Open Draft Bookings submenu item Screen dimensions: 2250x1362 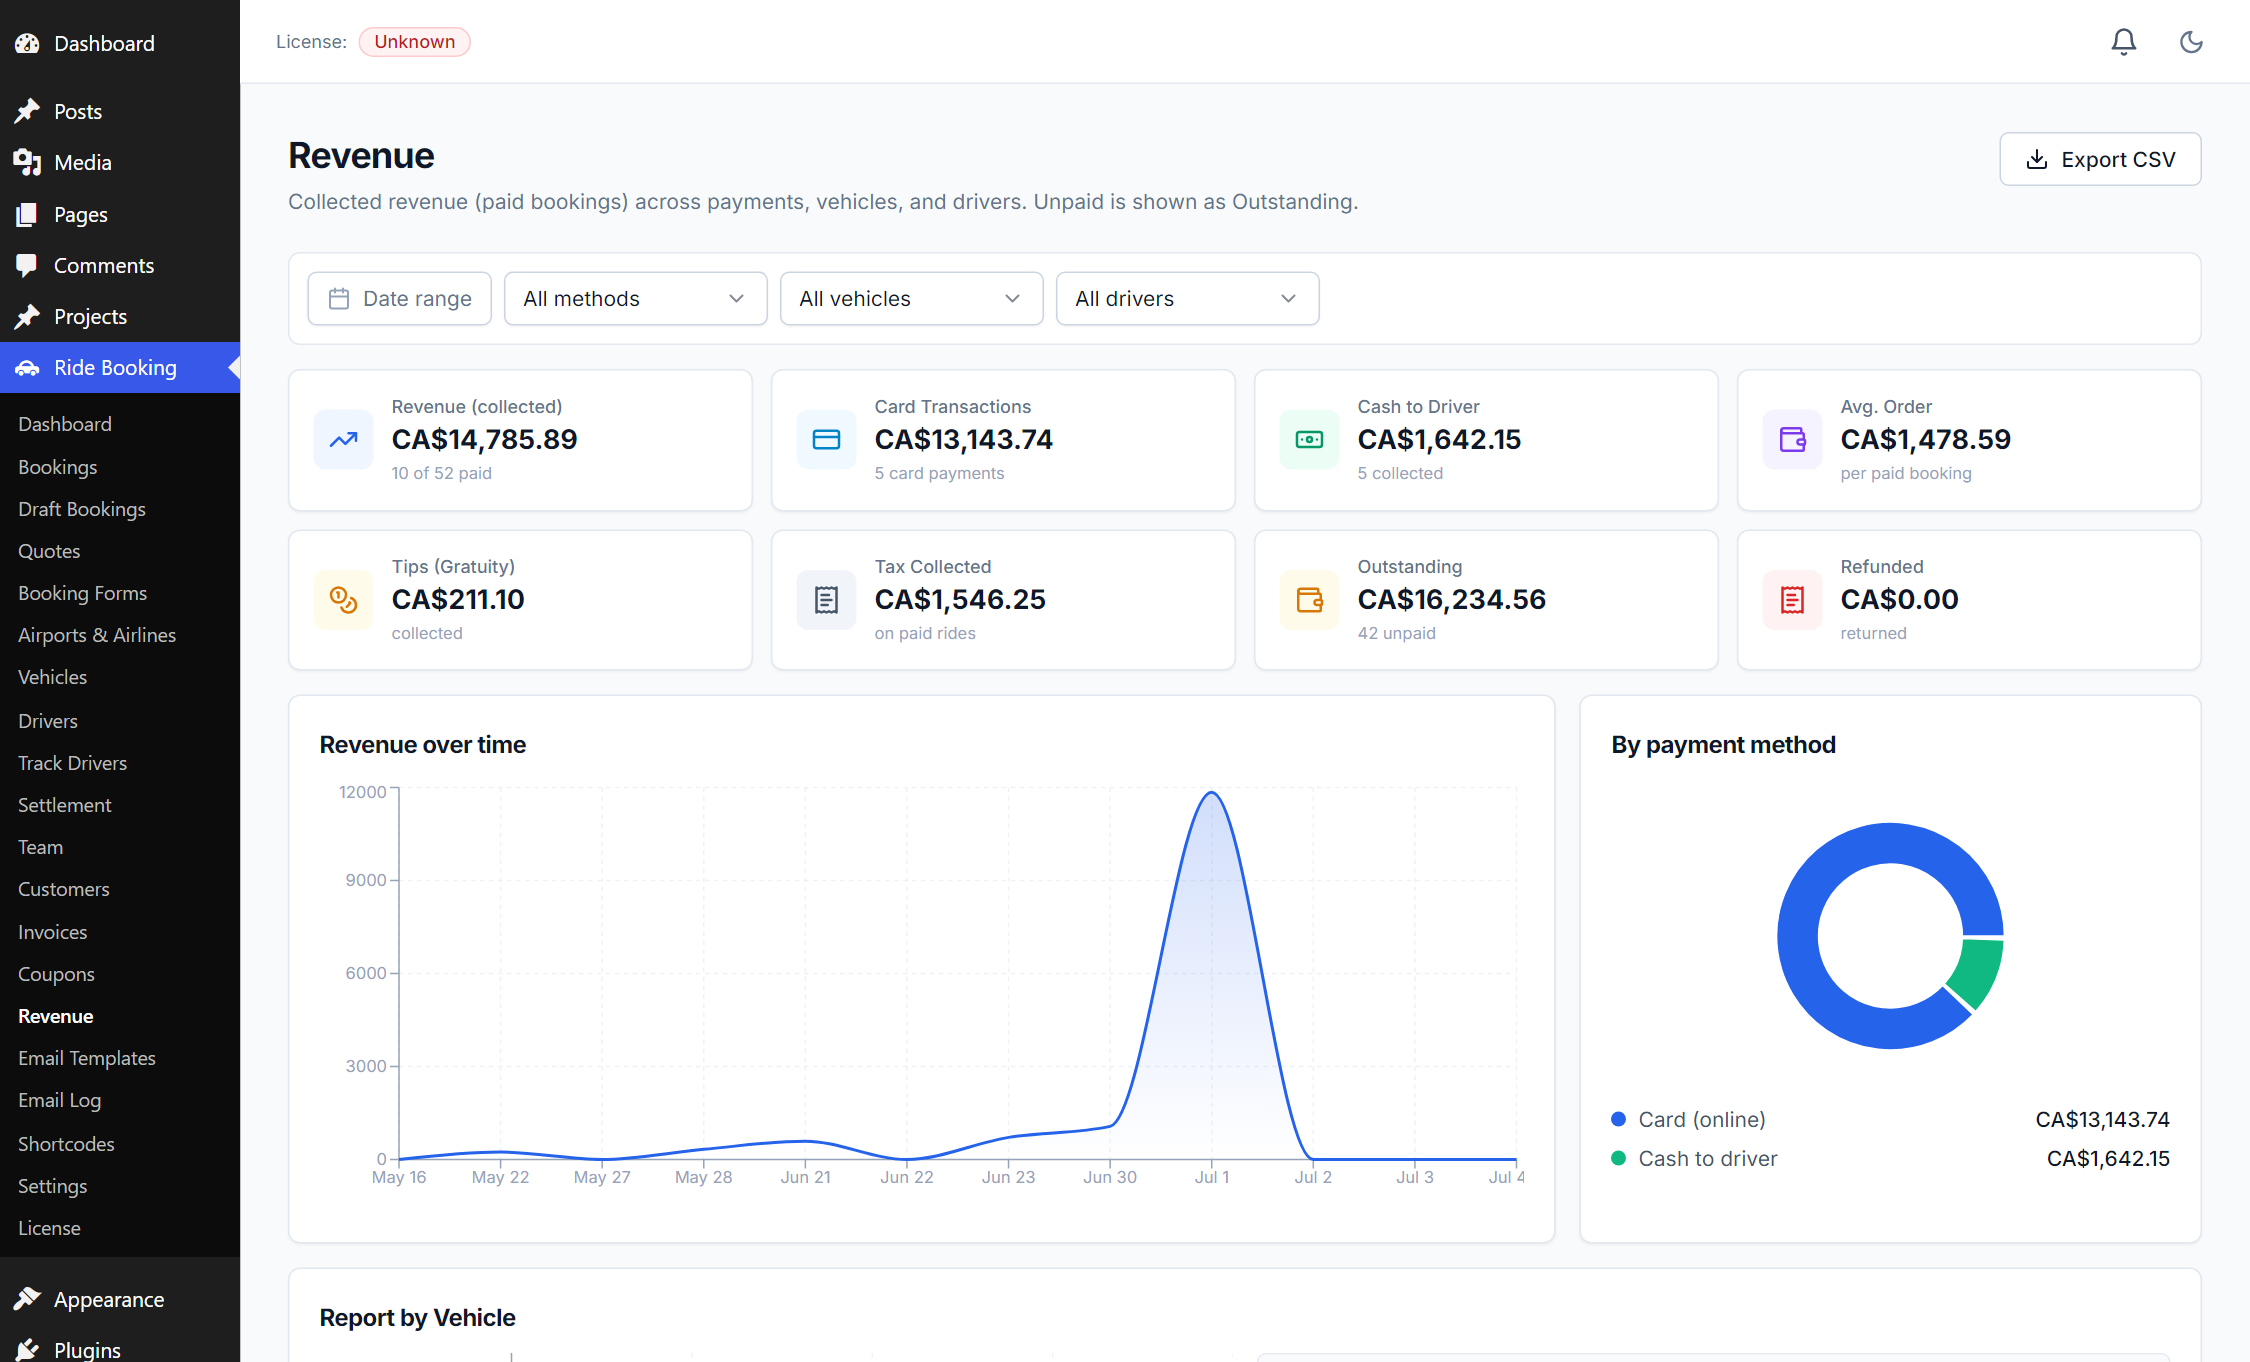(x=82, y=509)
